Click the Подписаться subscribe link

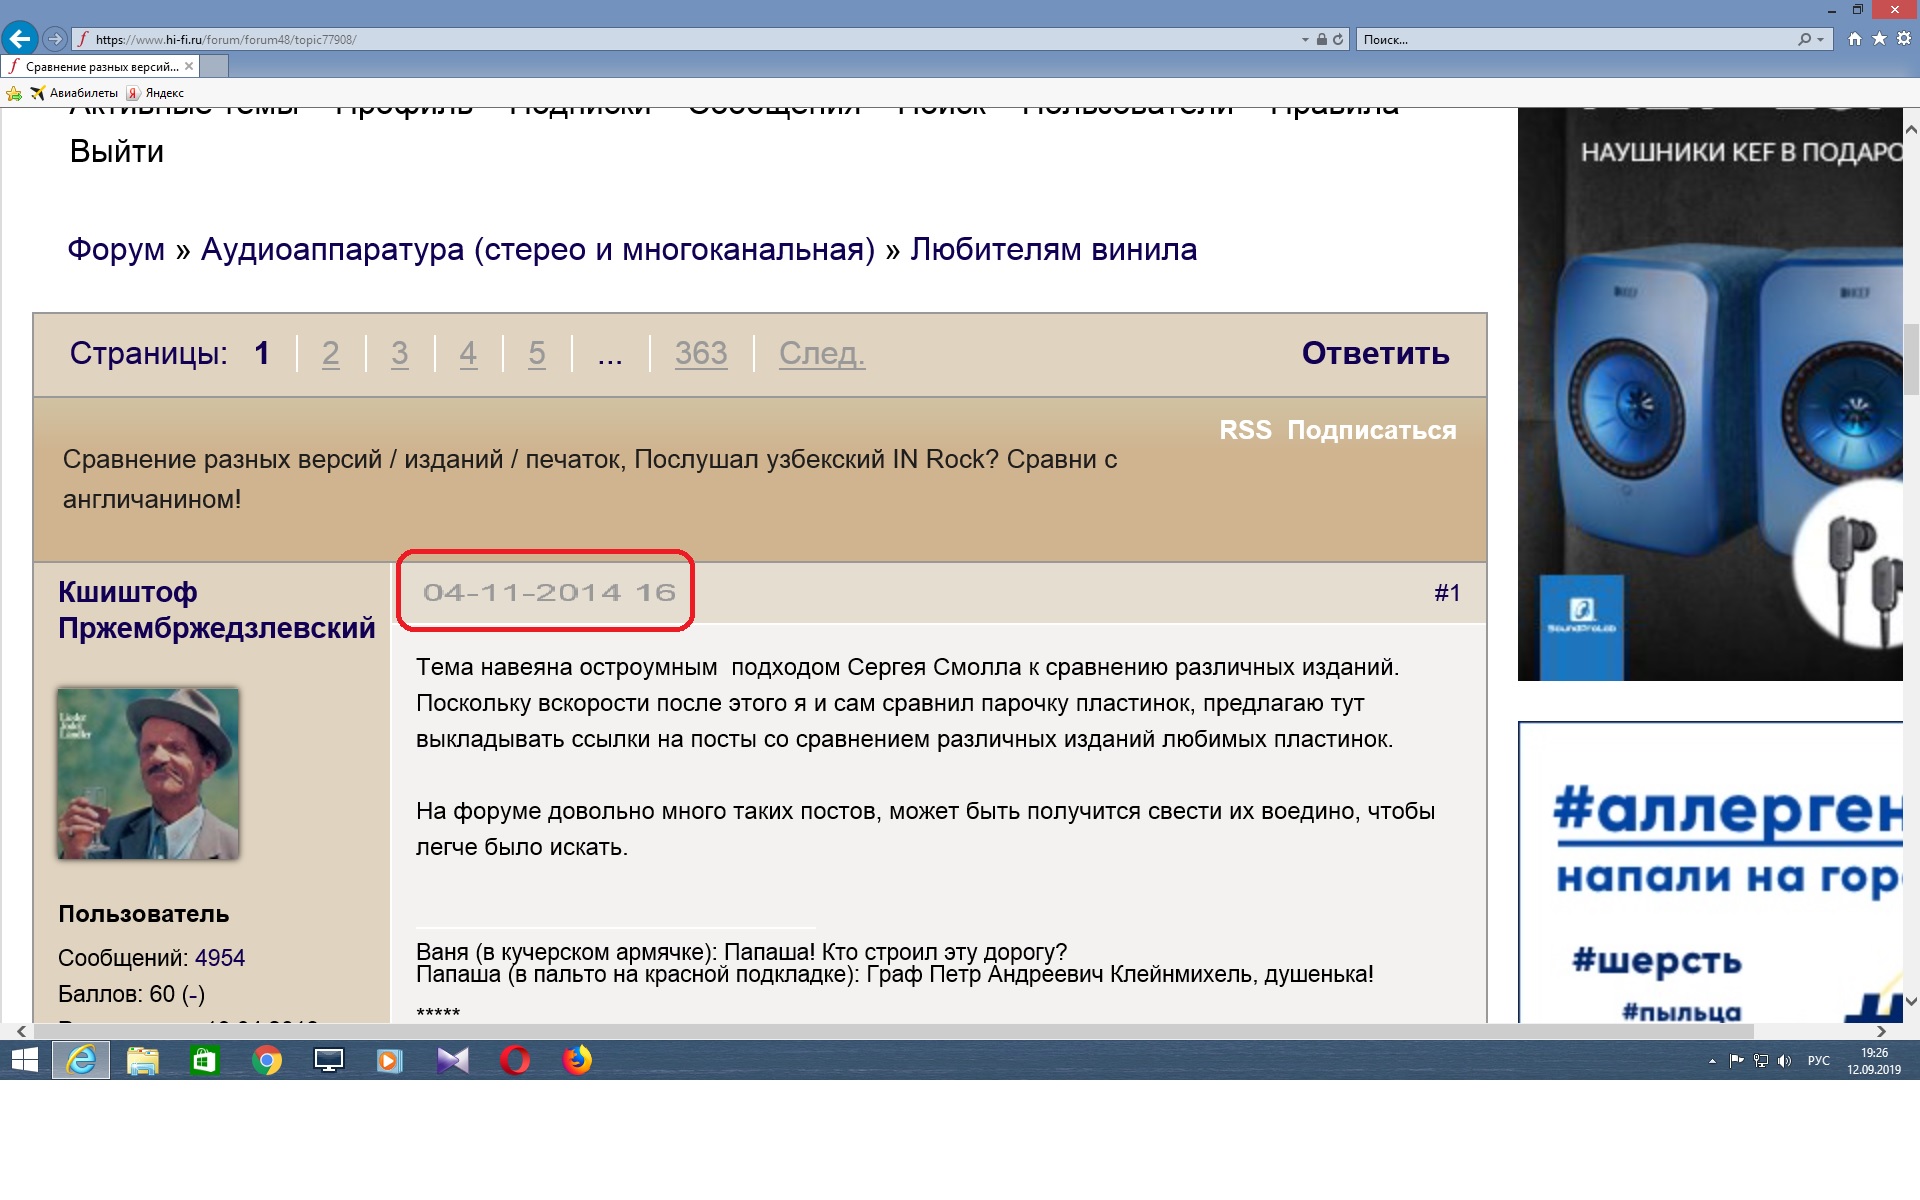tap(1371, 430)
